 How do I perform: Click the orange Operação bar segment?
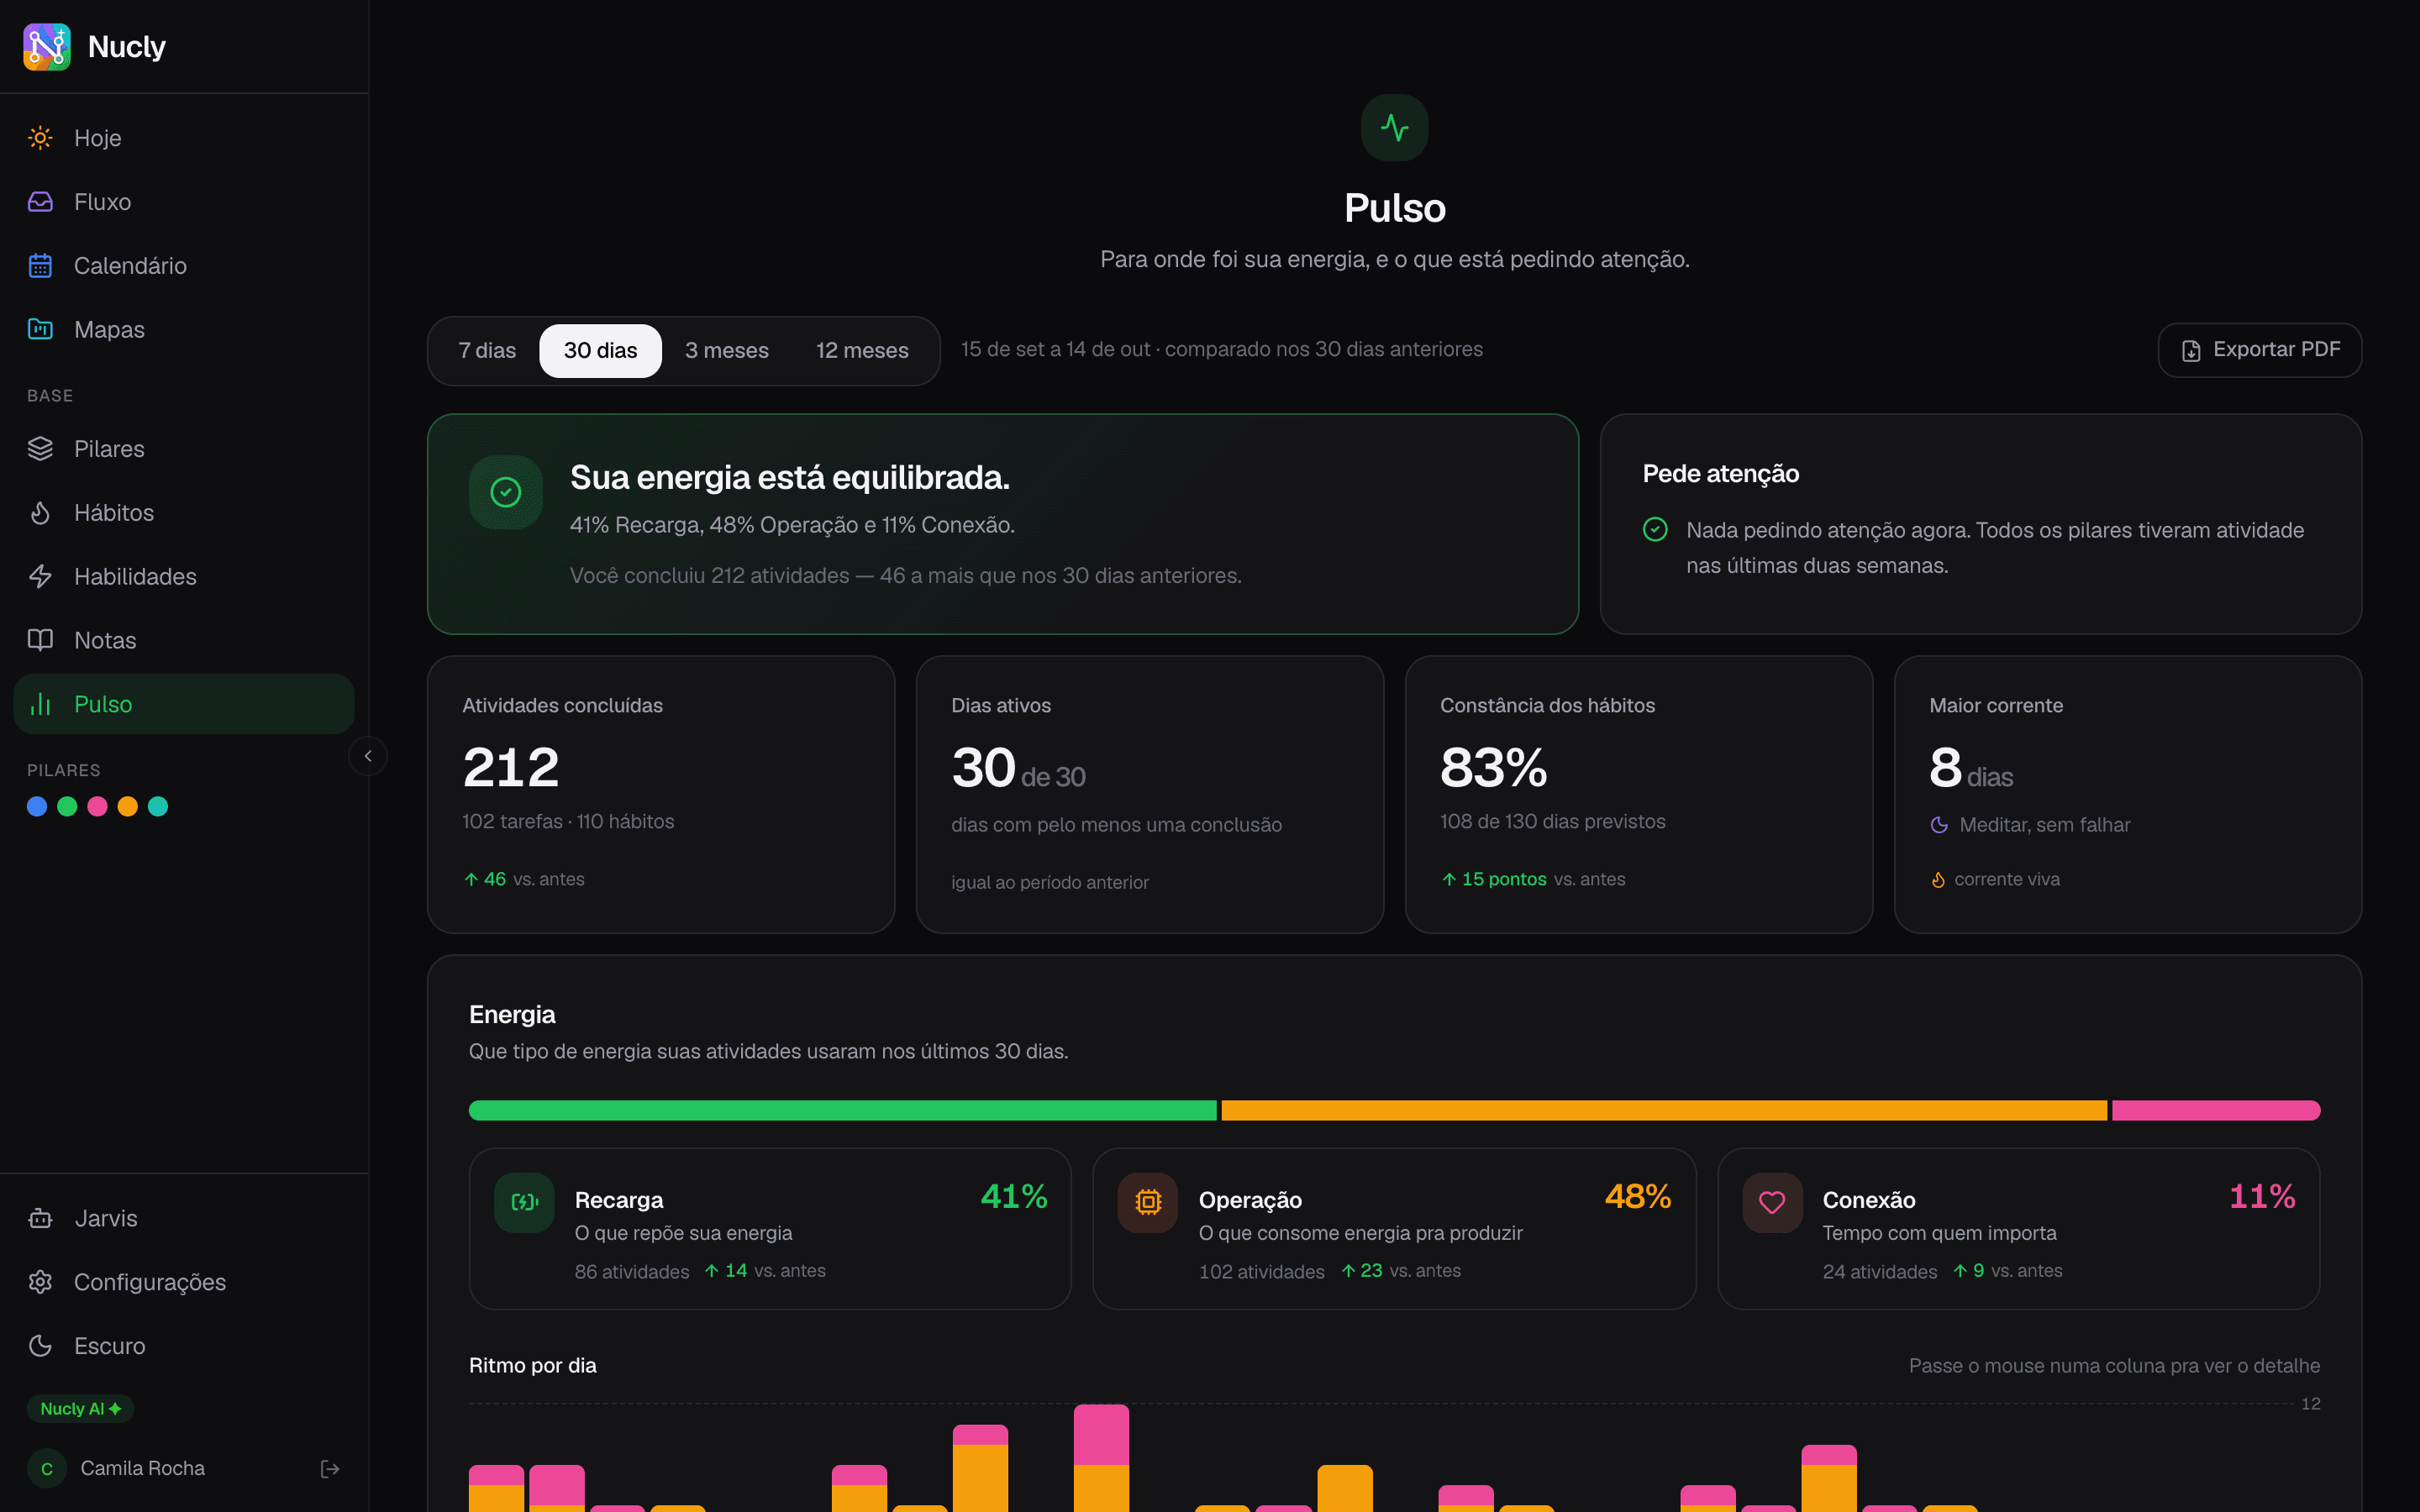[1664, 1110]
